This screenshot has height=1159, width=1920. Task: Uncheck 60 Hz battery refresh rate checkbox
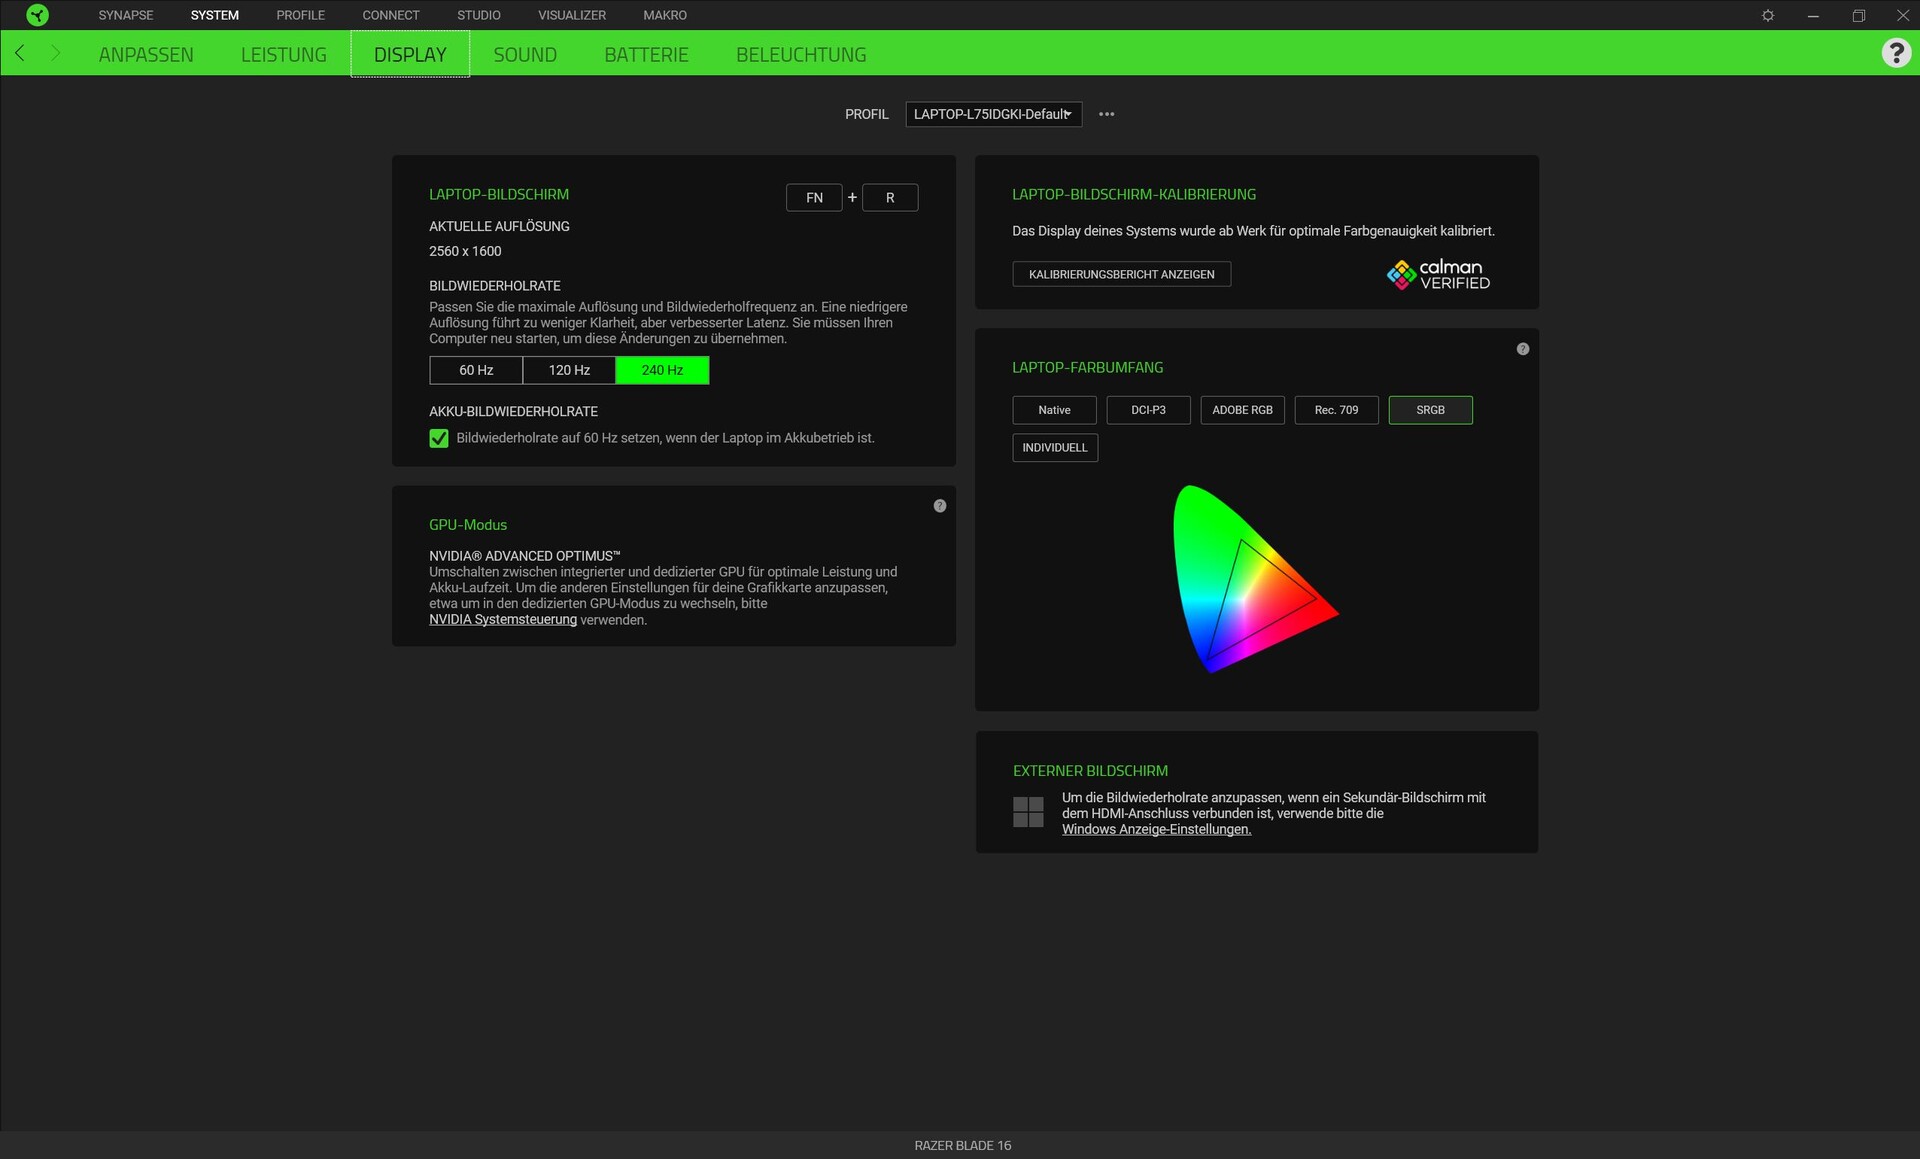[438, 438]
